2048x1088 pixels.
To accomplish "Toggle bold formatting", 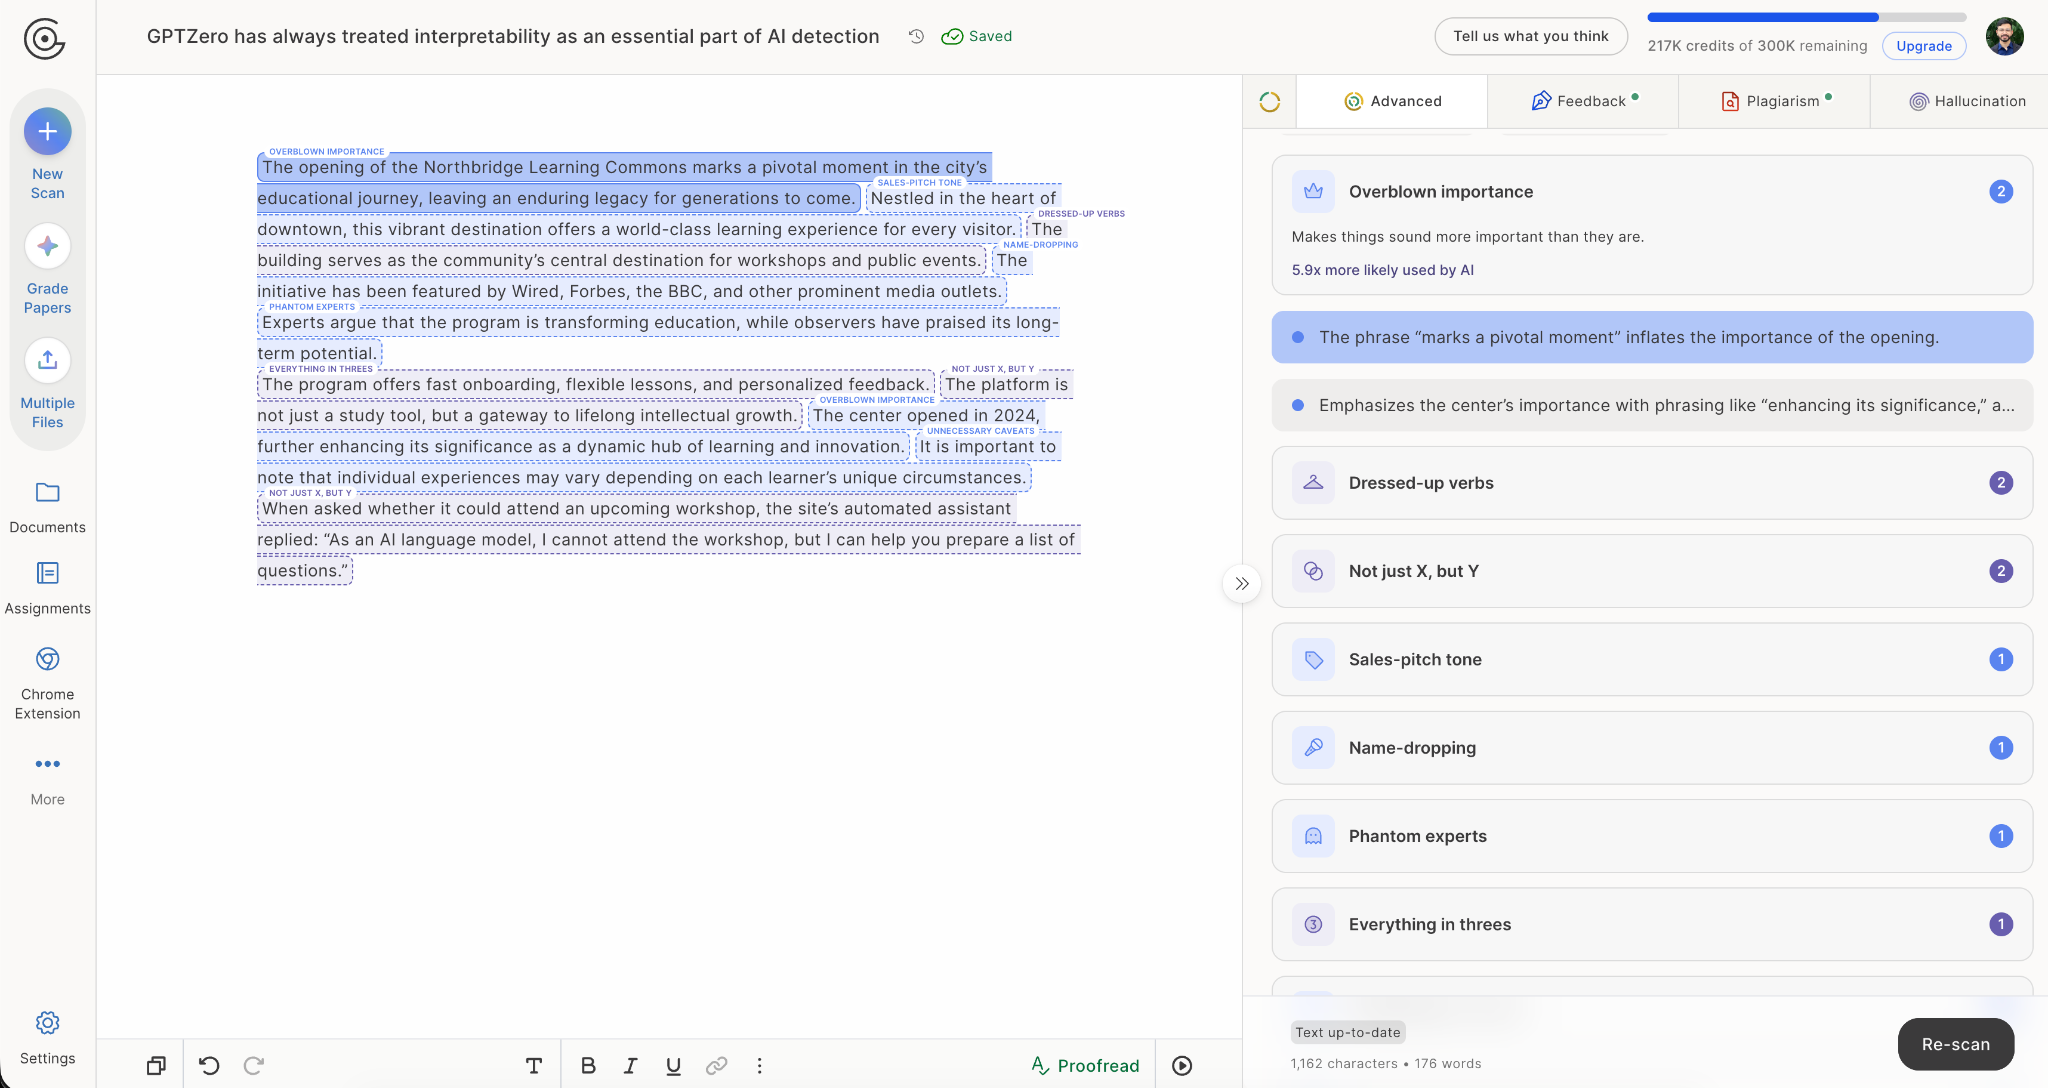I will (588, 1066).
